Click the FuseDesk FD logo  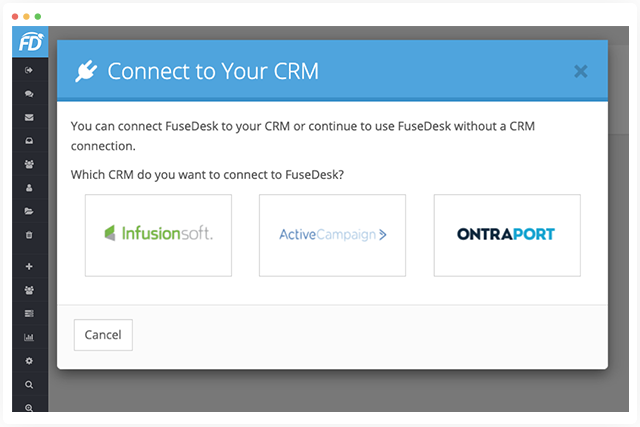click(x=29, y=44)
